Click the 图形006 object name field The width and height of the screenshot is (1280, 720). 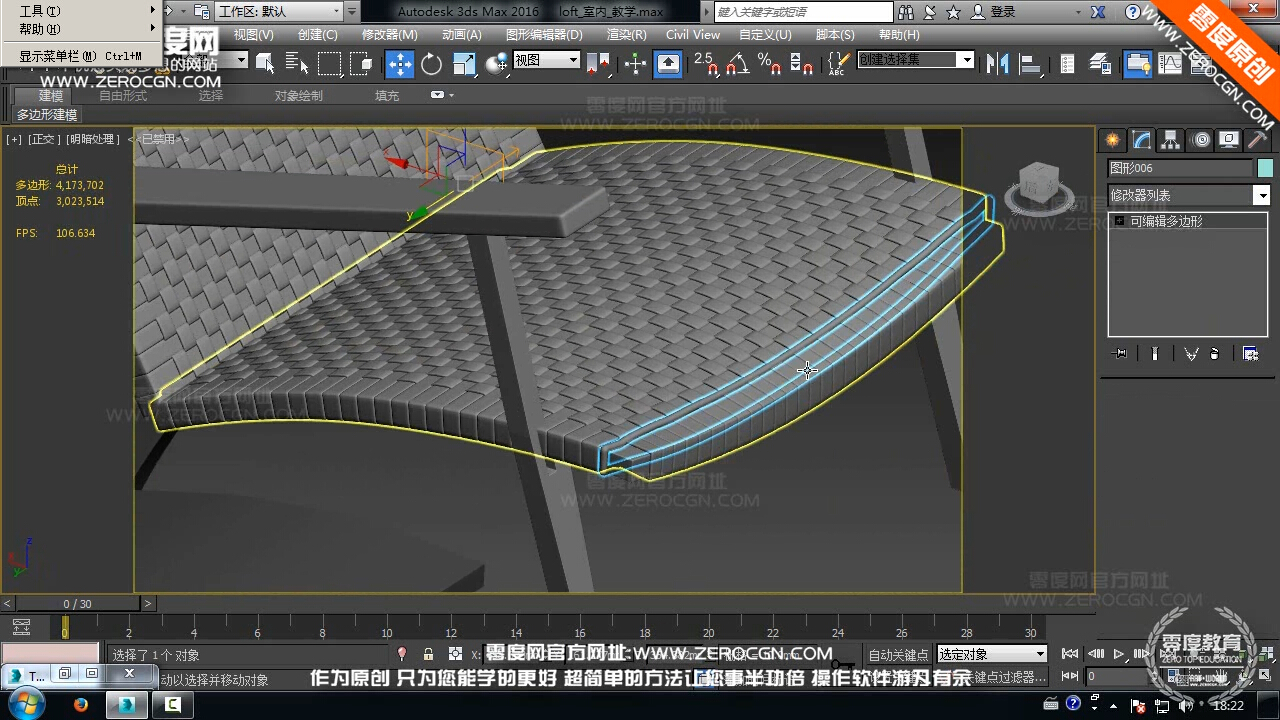pos(1179,168)
